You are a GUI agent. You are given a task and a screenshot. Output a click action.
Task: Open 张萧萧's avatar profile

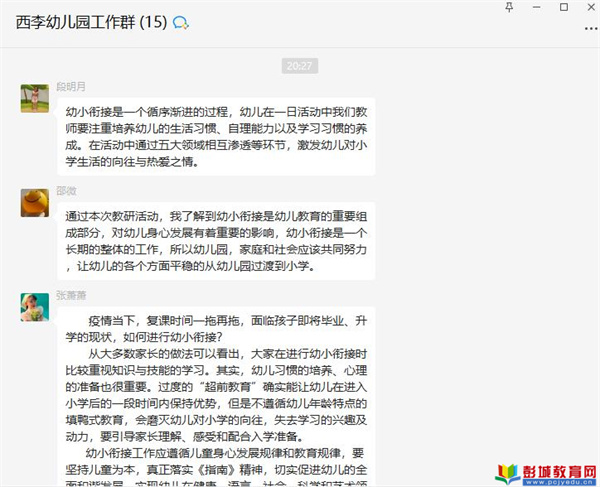point(35,307)
